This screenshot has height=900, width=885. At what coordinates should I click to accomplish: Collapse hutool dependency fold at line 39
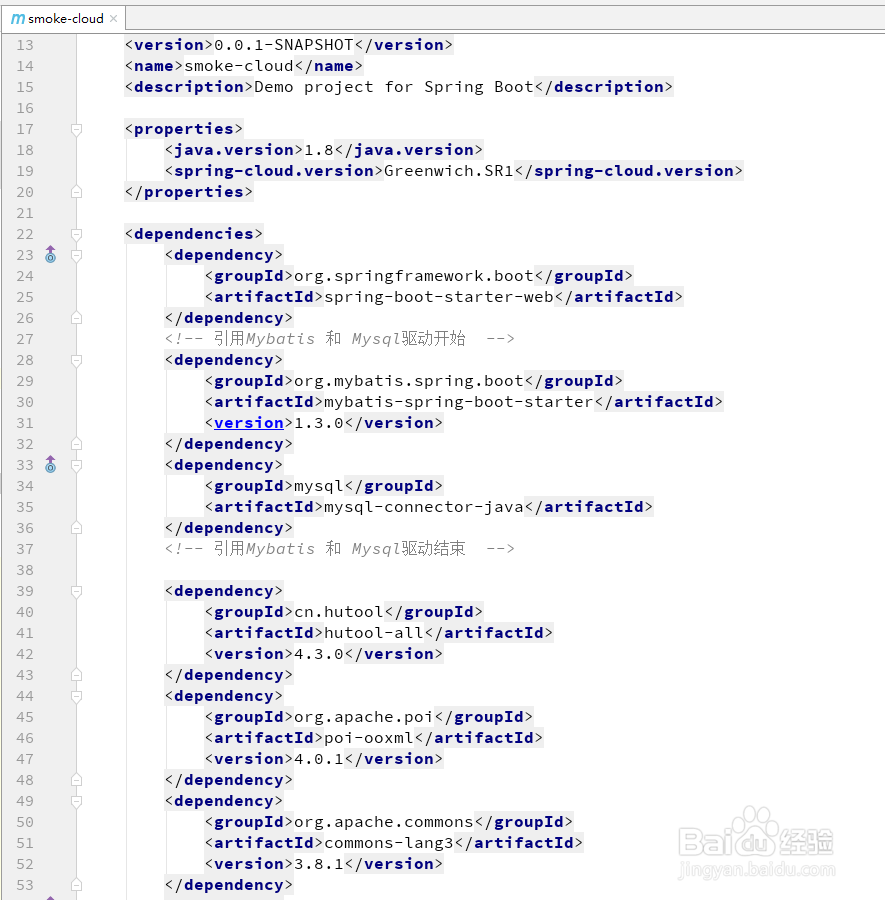coord(76,592)
